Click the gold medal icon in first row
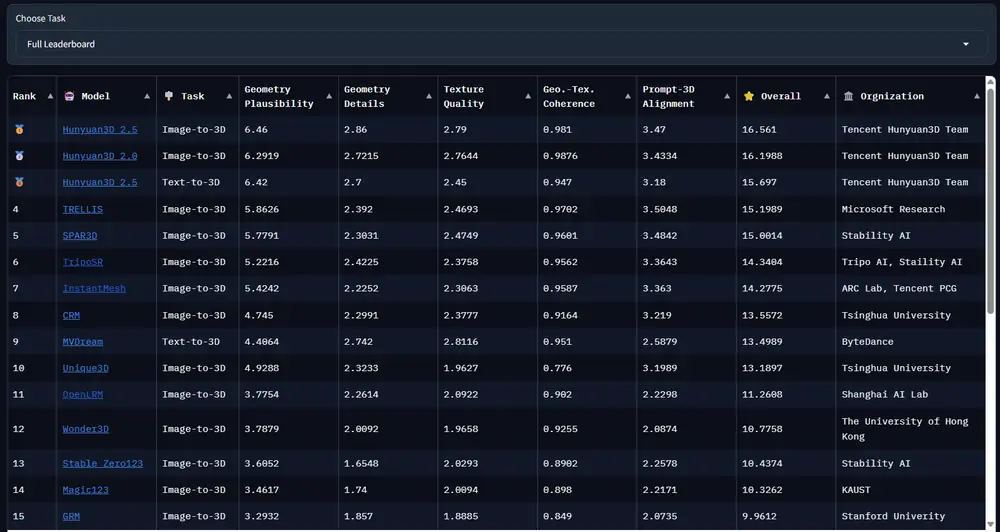This screenshot has height=532, width=1000. [x=18, y=130]
